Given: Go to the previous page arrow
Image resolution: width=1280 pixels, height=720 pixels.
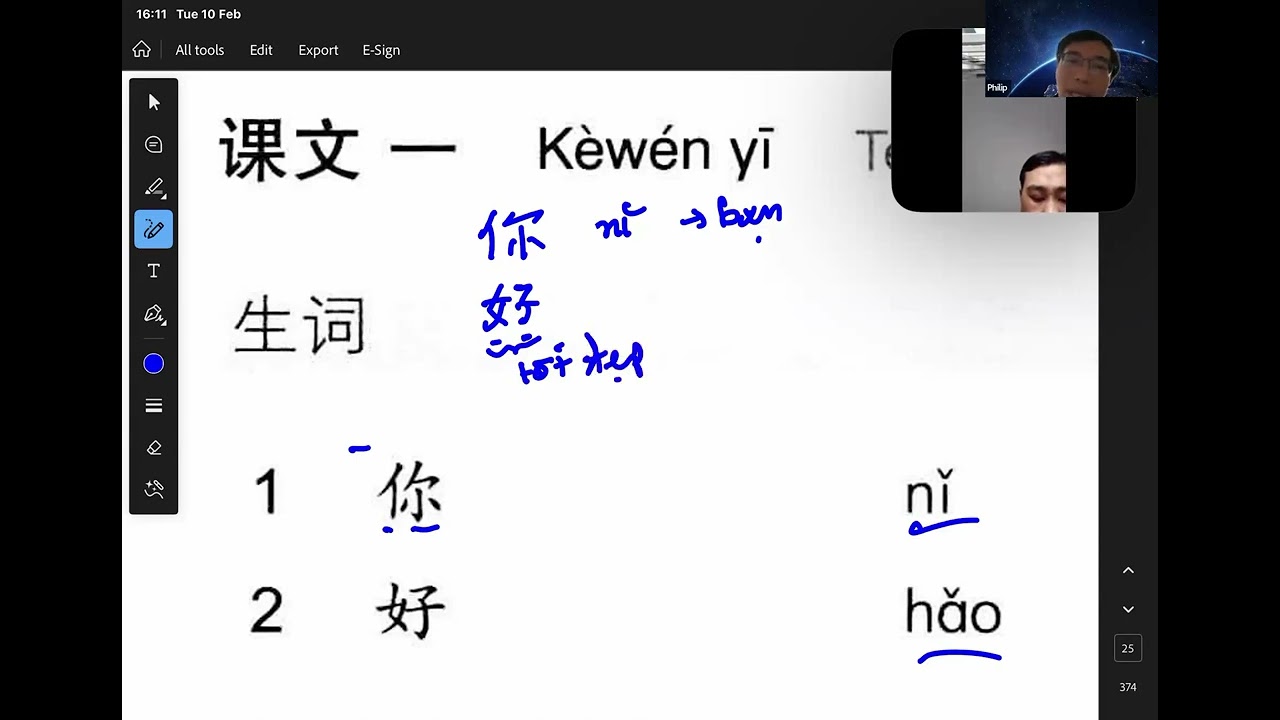Looking at the screenshot, I should coord(1128,570).
